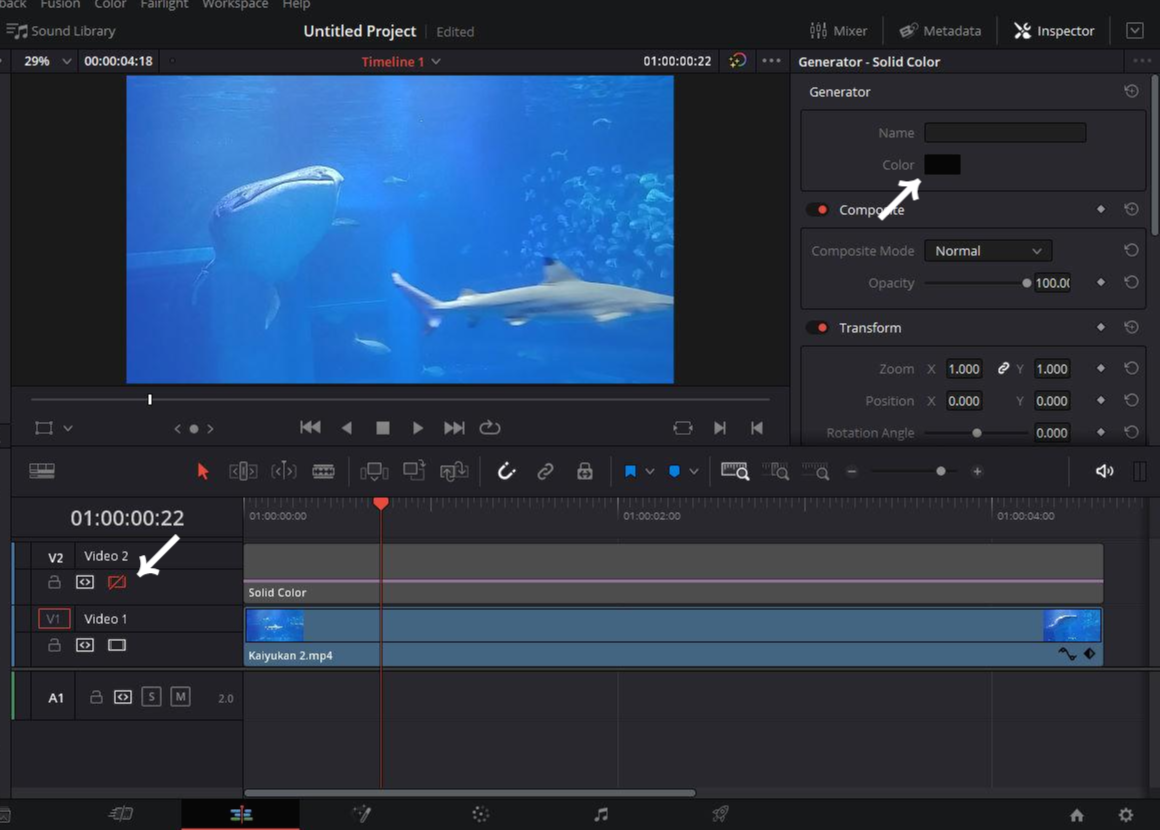This screenshot has width=1160, height=830.
Task: Click the Insert Clip icon
Action: (374, 471)
